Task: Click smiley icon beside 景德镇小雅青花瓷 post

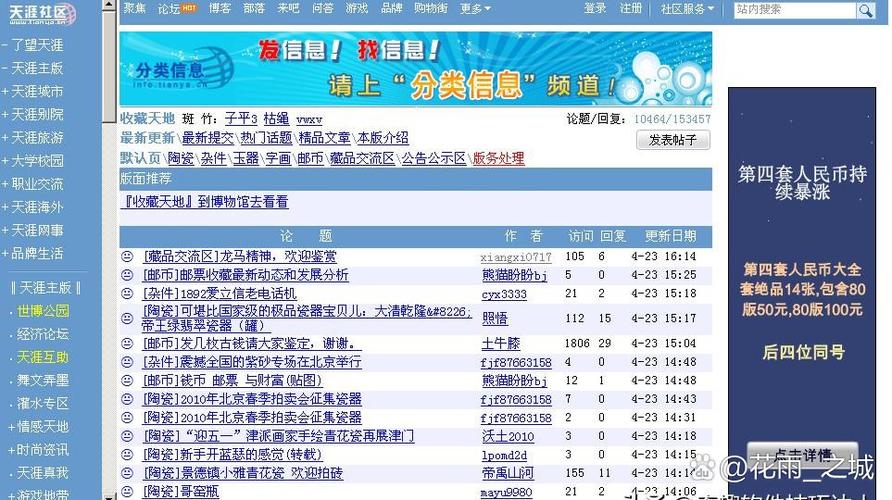Action: pyautogui.click(x=127, y=473)
